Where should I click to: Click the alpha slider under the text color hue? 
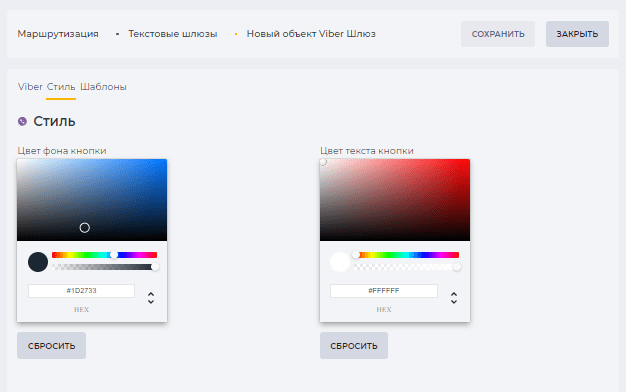(x=406, y=267)
